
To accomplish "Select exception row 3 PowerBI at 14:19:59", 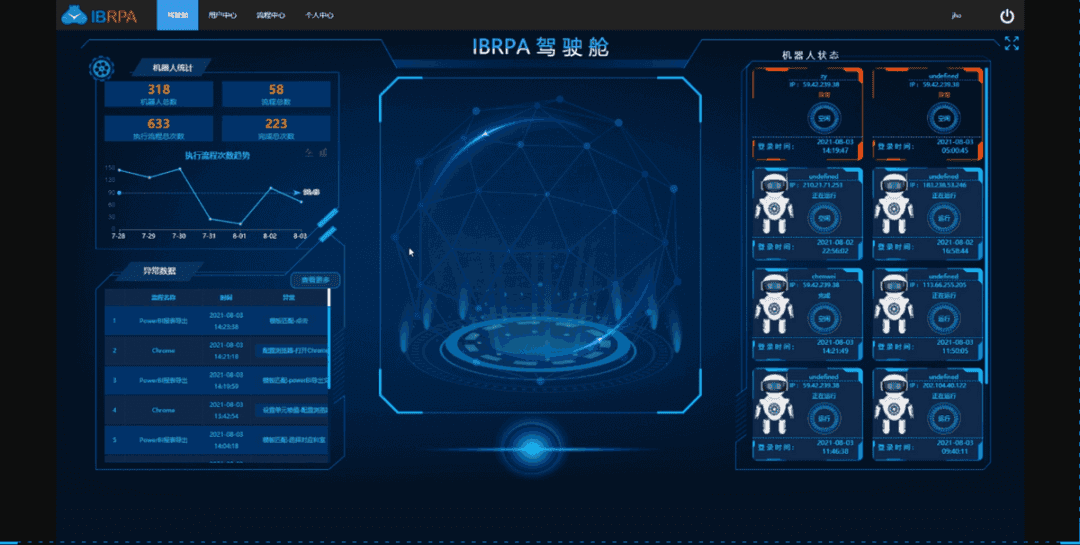I will coord(216,380).
